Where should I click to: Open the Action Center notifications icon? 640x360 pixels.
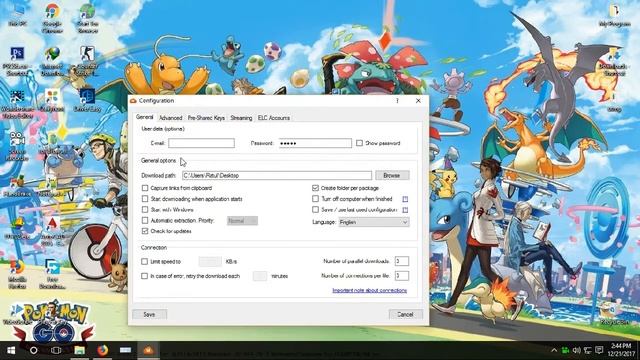point(599,350)
